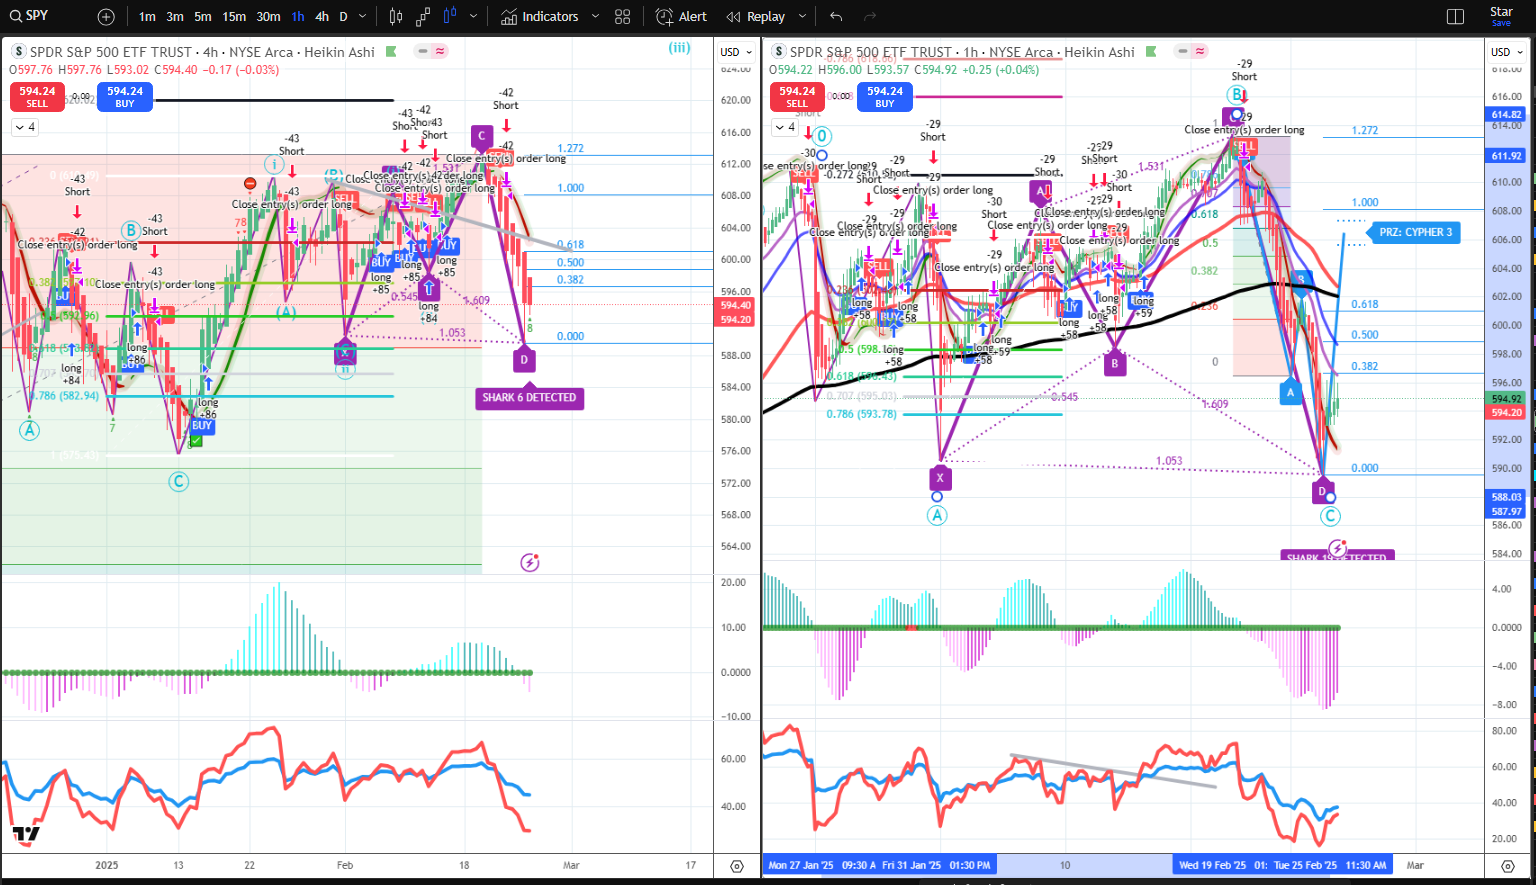Collapse the indicator legend on 1h chart
Screen dimensions: 1536x885
click(785, 127)
